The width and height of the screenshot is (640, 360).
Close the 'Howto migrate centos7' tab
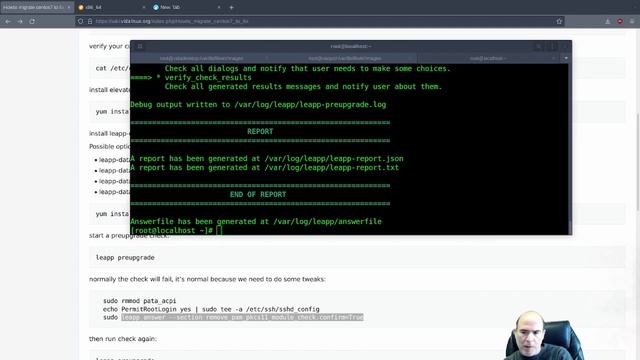click(69, 7)
